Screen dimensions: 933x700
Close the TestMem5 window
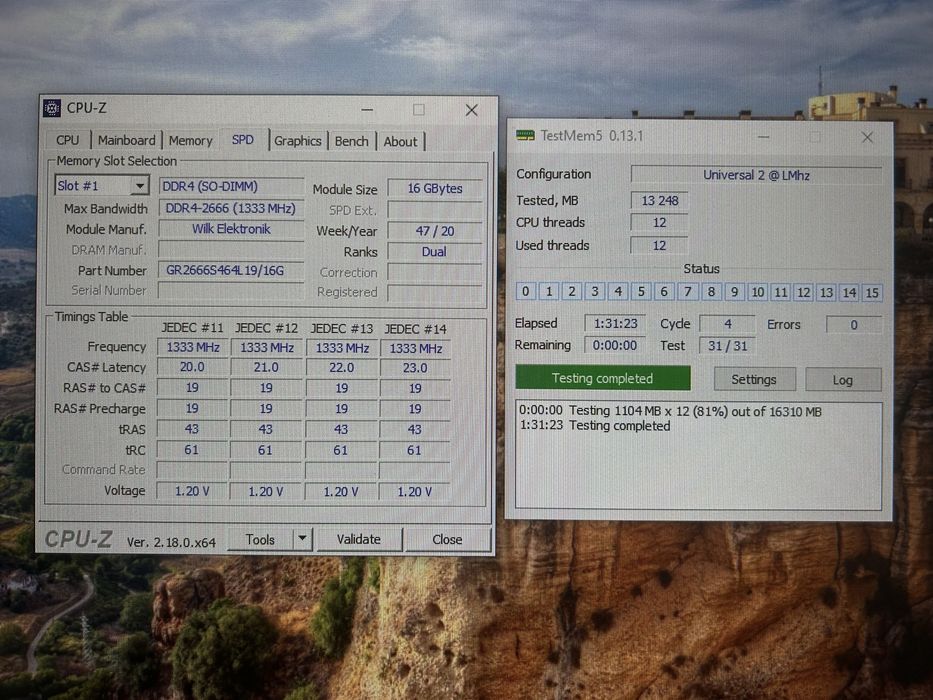(868, 138)
